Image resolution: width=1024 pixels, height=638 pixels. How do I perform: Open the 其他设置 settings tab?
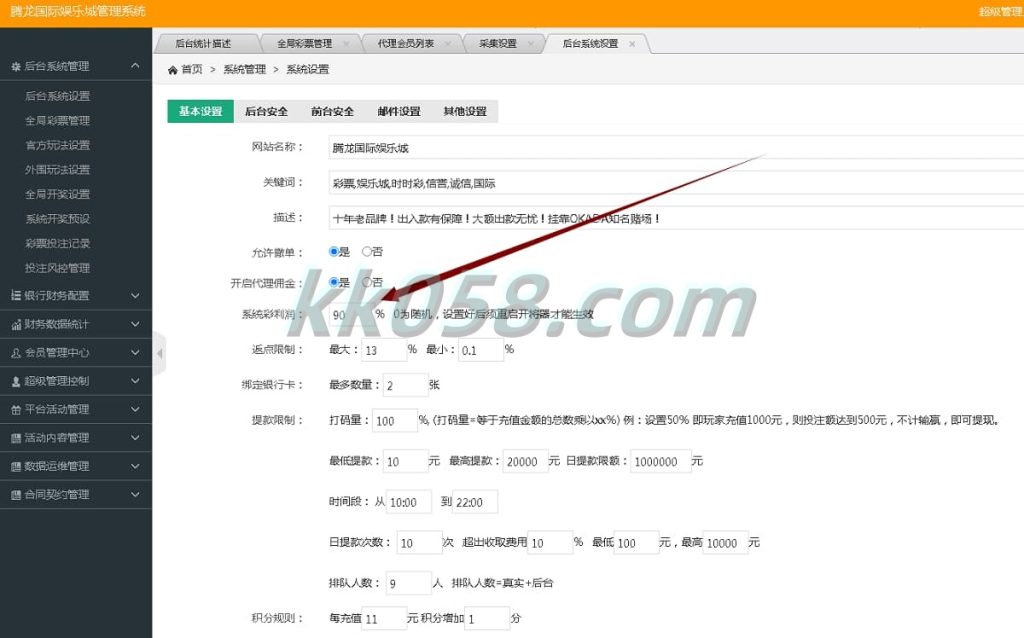(465, 111)
